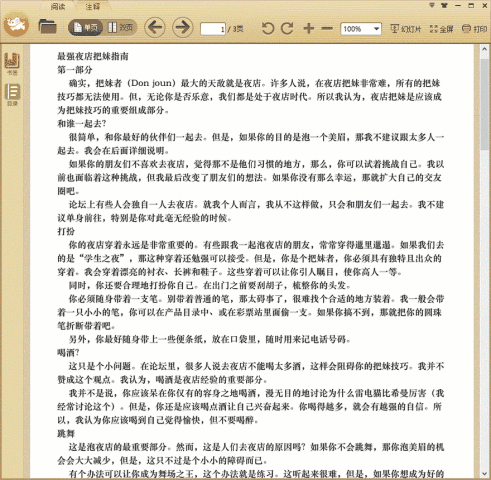Zoom in with the plus icon
Screen dimensions: 491x480
(x=309, y=28)
